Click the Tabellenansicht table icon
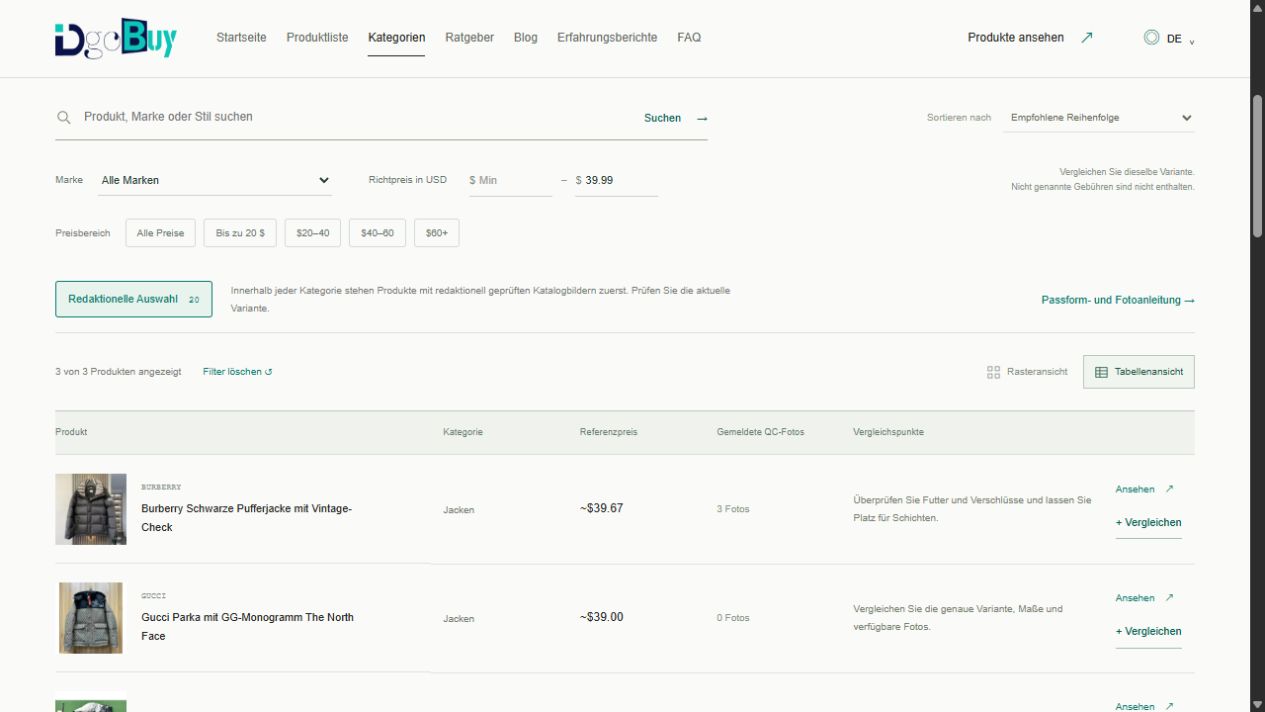Viewport: 1265px width, 712px height. coord(1101,372)
